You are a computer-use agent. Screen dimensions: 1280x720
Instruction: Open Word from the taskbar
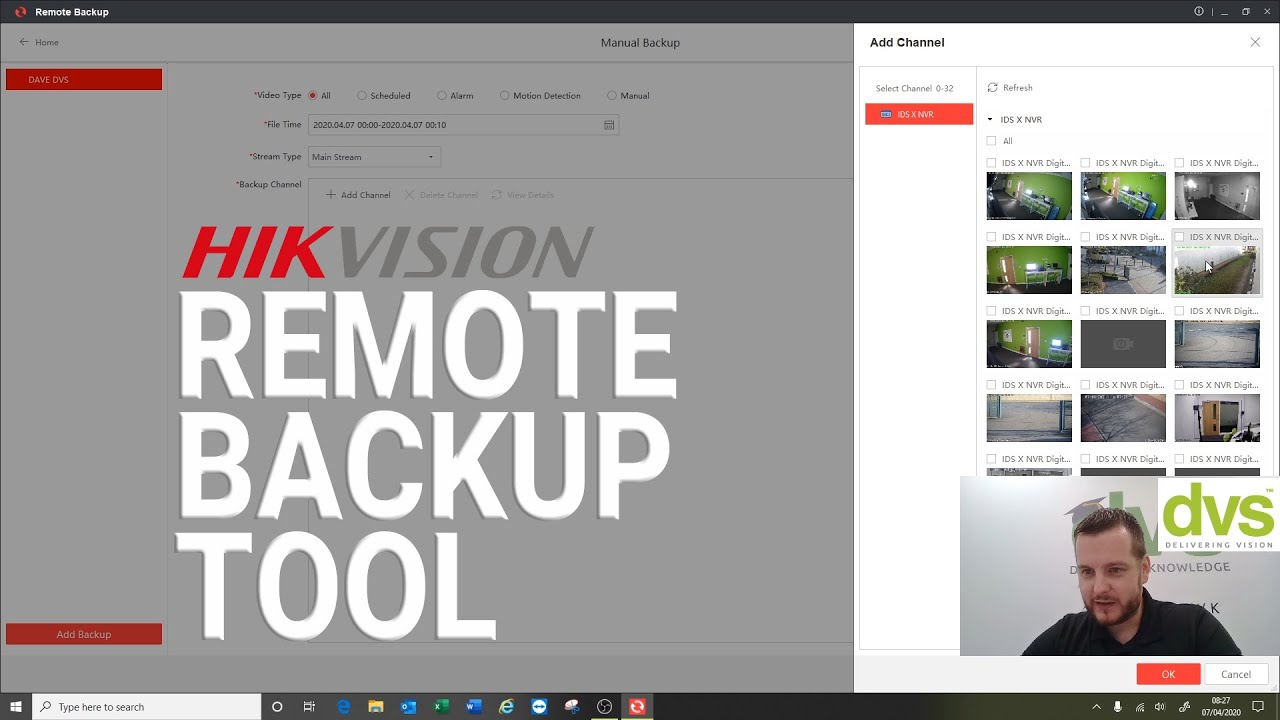pyautogui.click(x=474, y=707)
